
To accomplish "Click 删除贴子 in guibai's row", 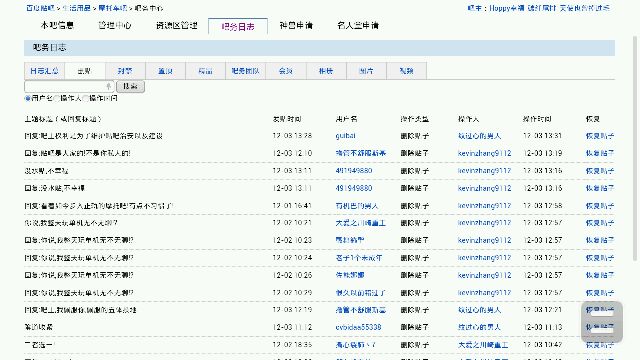I will pos(414,136).
